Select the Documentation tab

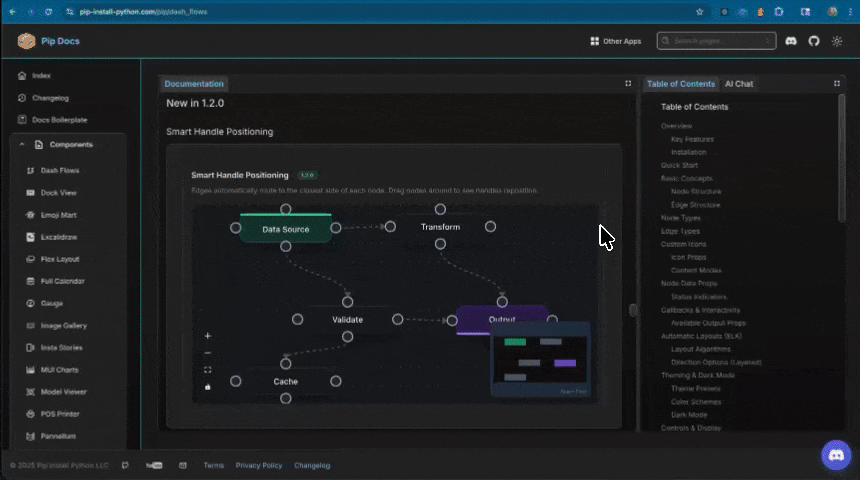194,84
